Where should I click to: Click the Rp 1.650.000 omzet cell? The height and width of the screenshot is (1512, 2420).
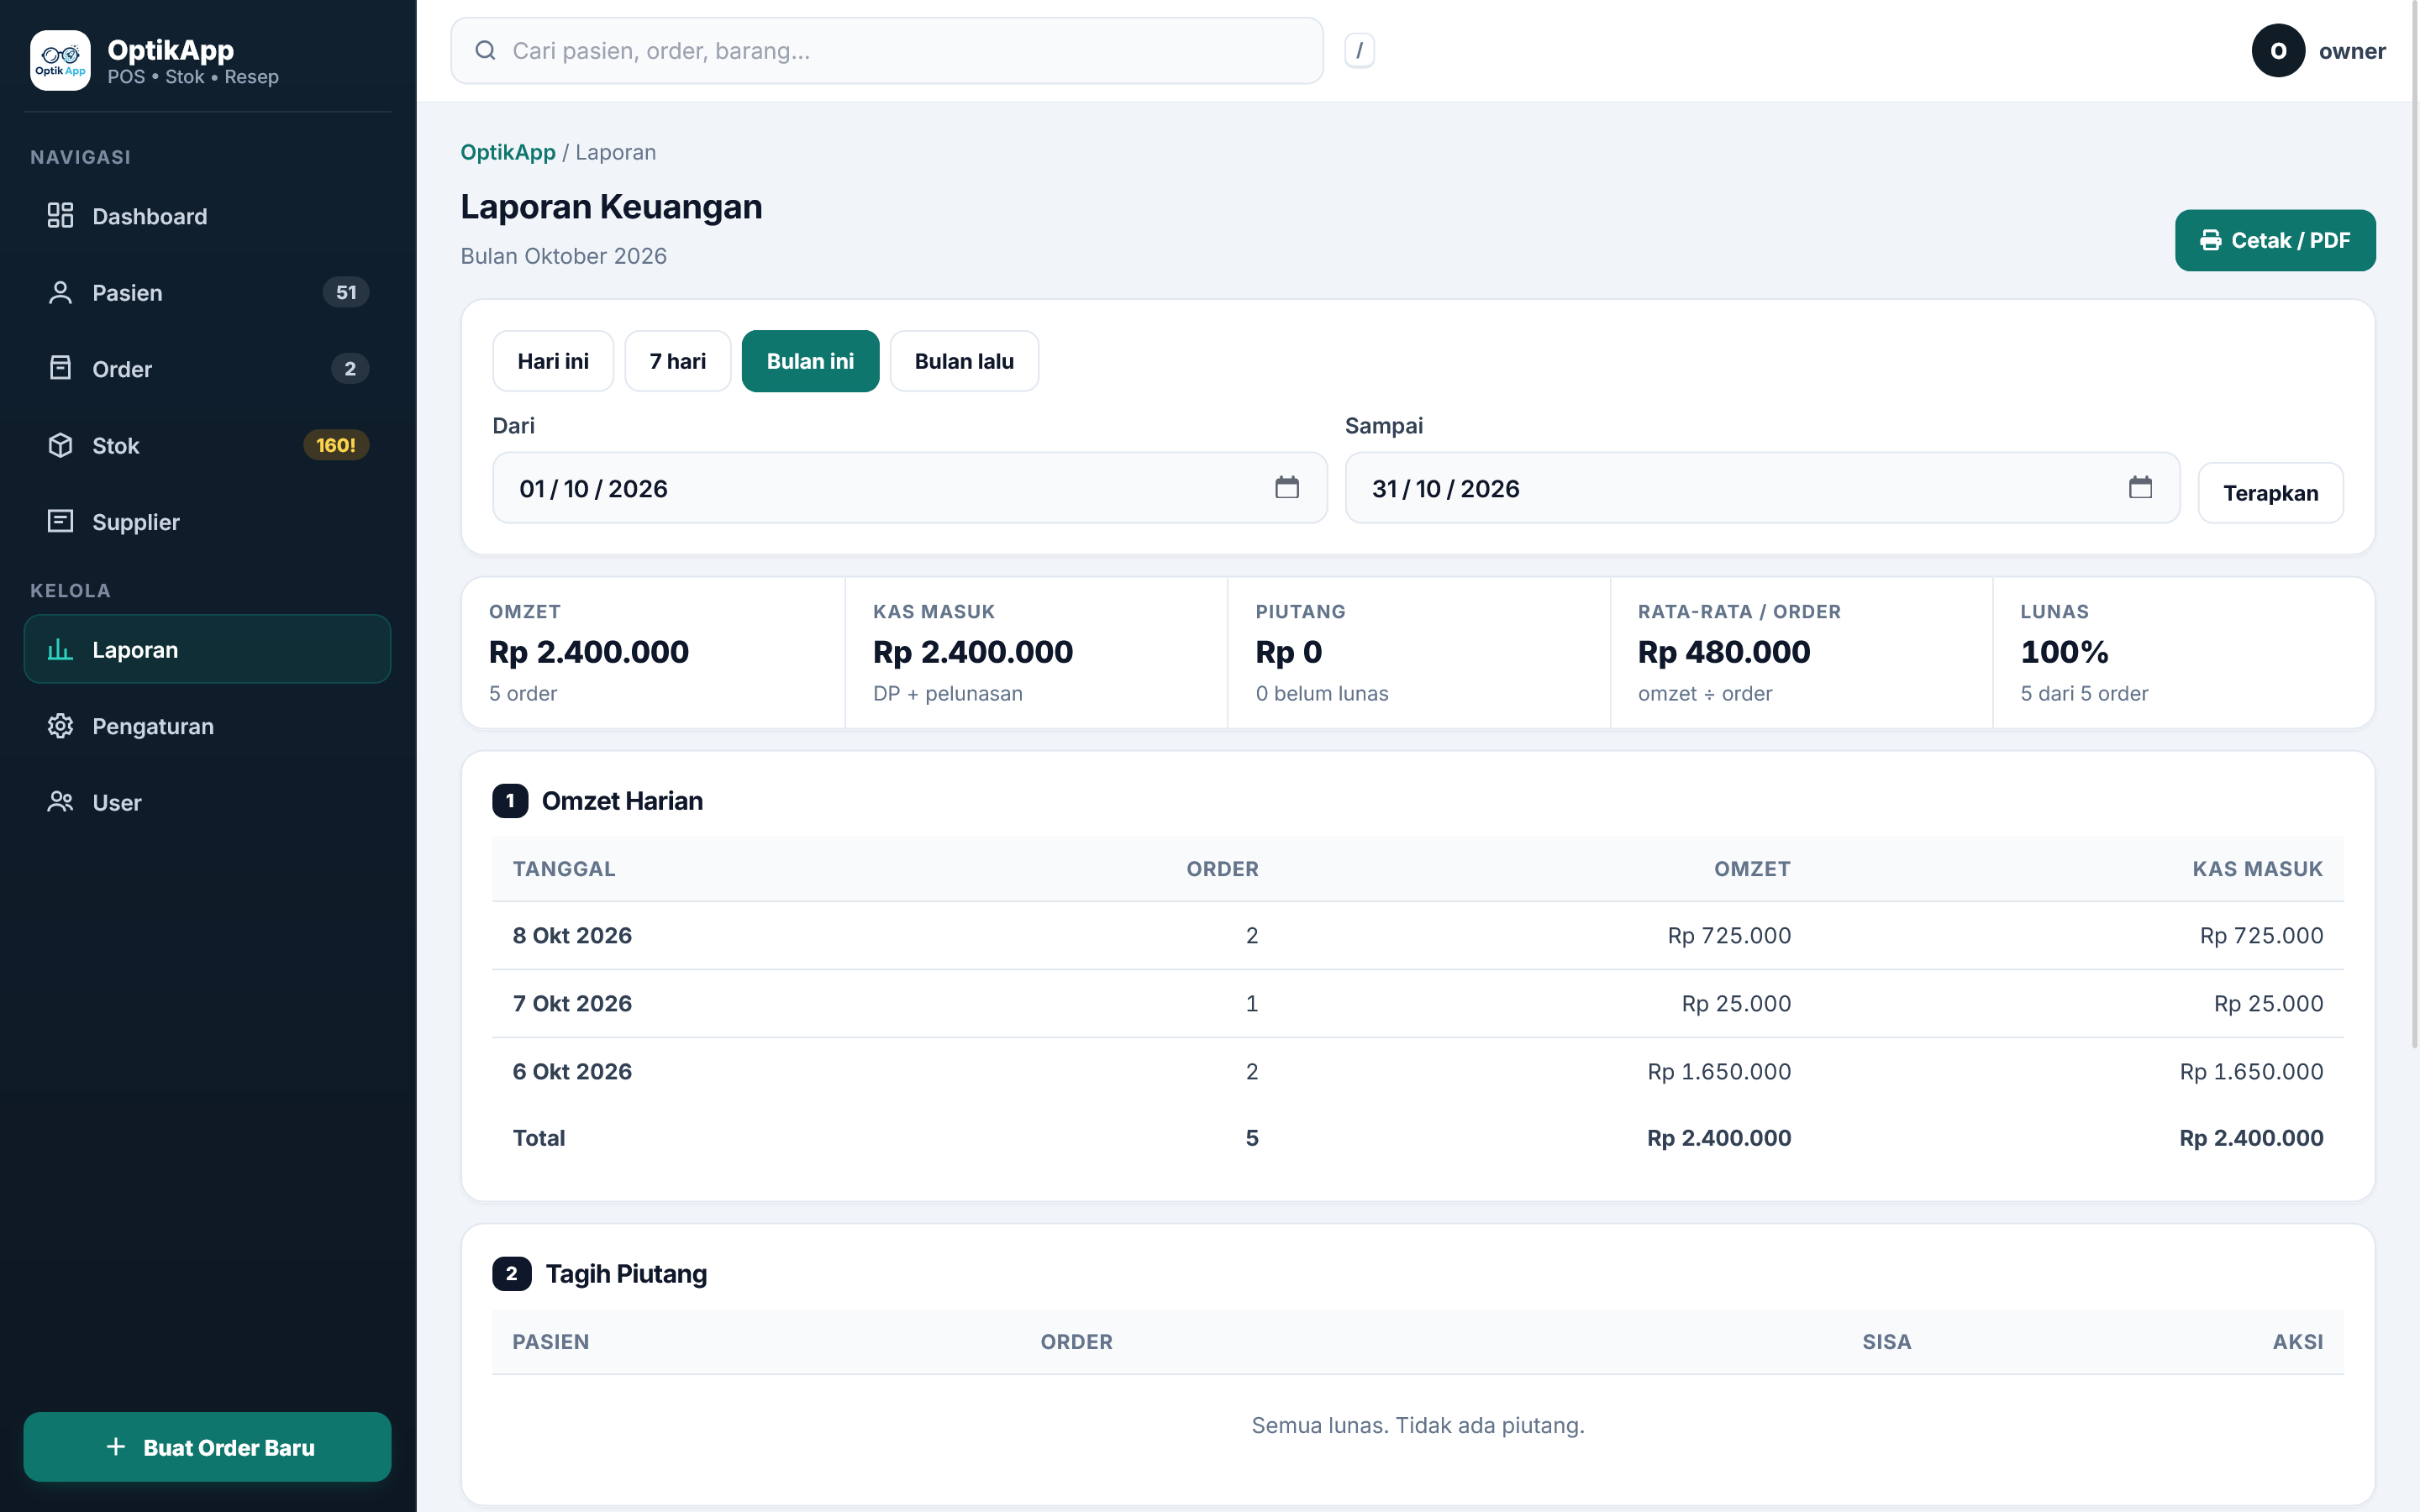coord(1719,1071)
